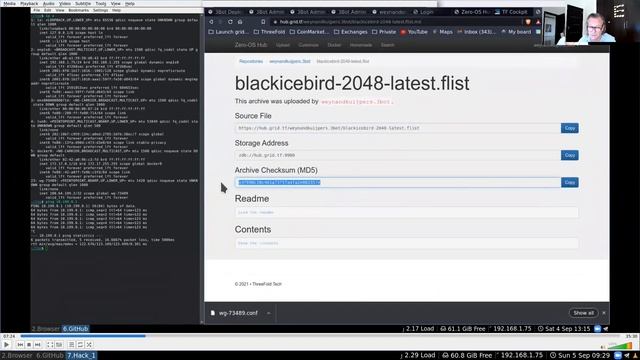The width and height of the screenshot is (640, 360).
Task: Toggle loop mode in VLC
Action: pyautogui.click(x=80, y=345)
